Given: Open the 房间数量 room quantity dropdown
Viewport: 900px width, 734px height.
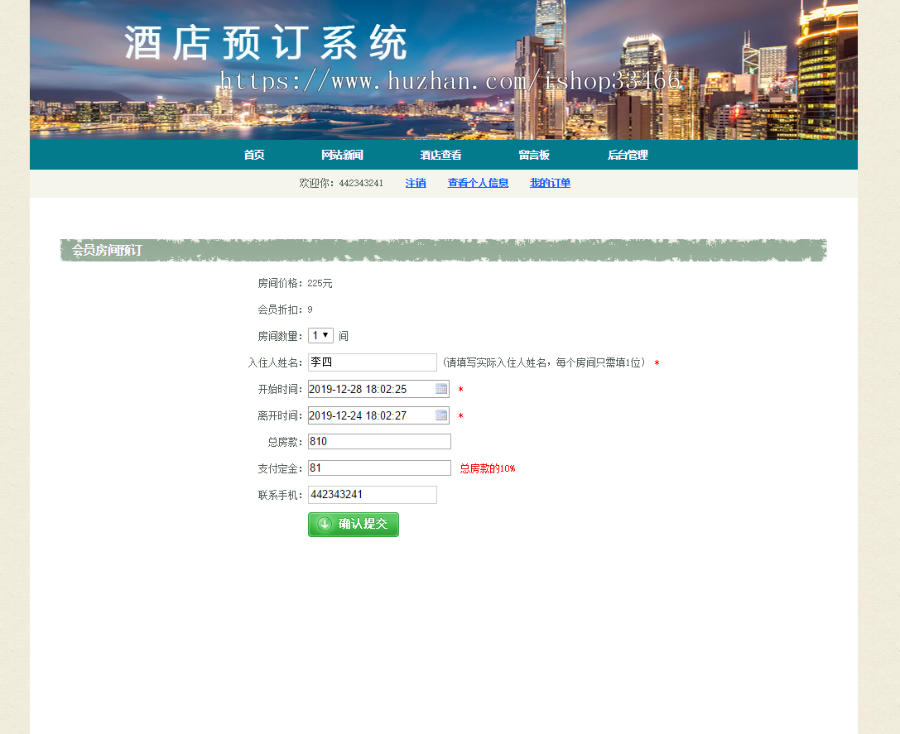Looking at the screenshot, I should (320, 335).
